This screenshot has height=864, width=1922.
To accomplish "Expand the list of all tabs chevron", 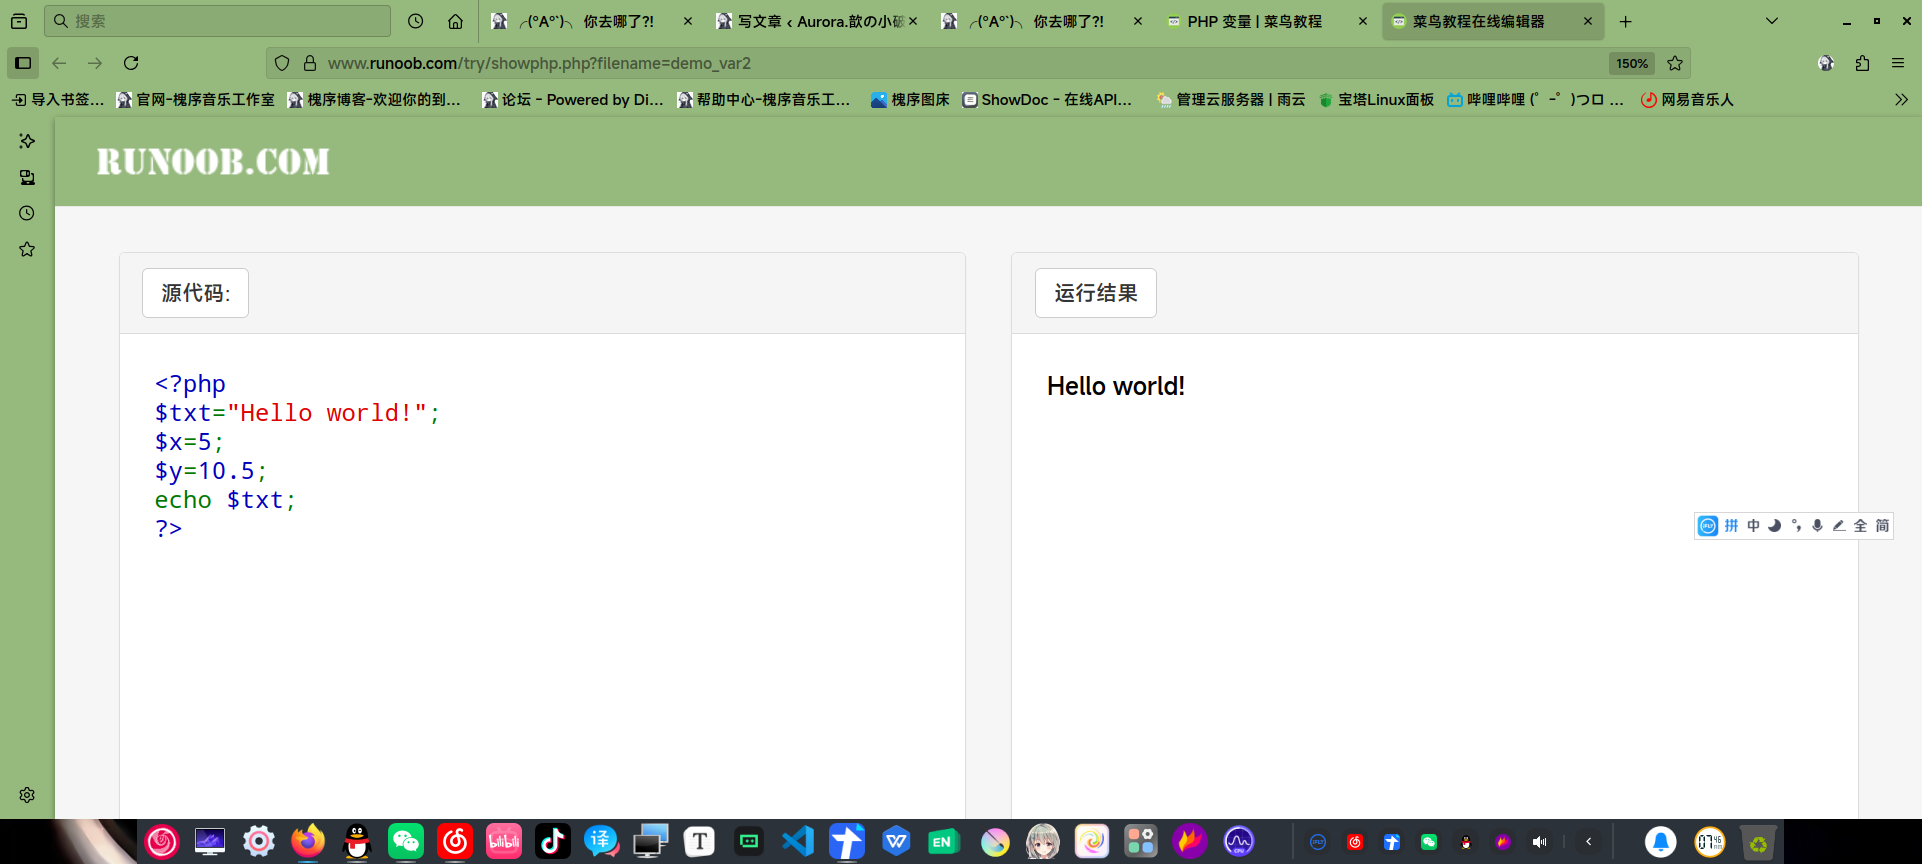I will click(x=1772, y=21).
